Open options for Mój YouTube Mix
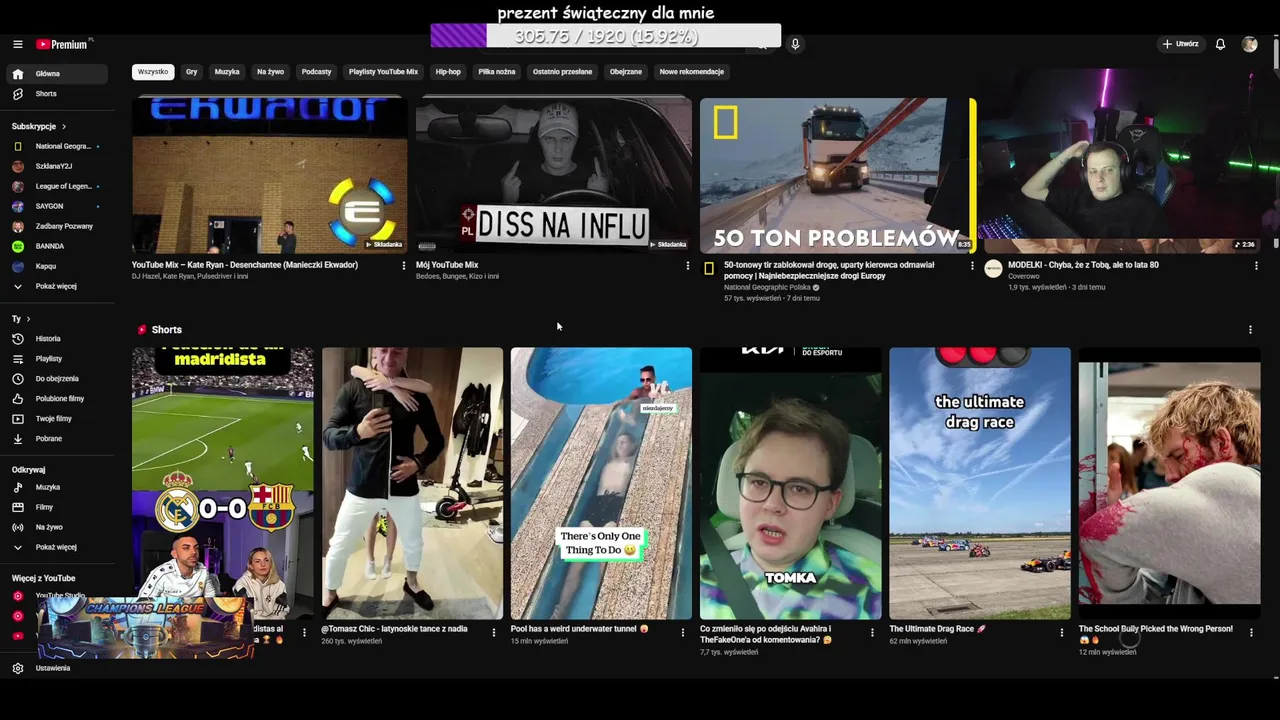 (x=687, y=266)
